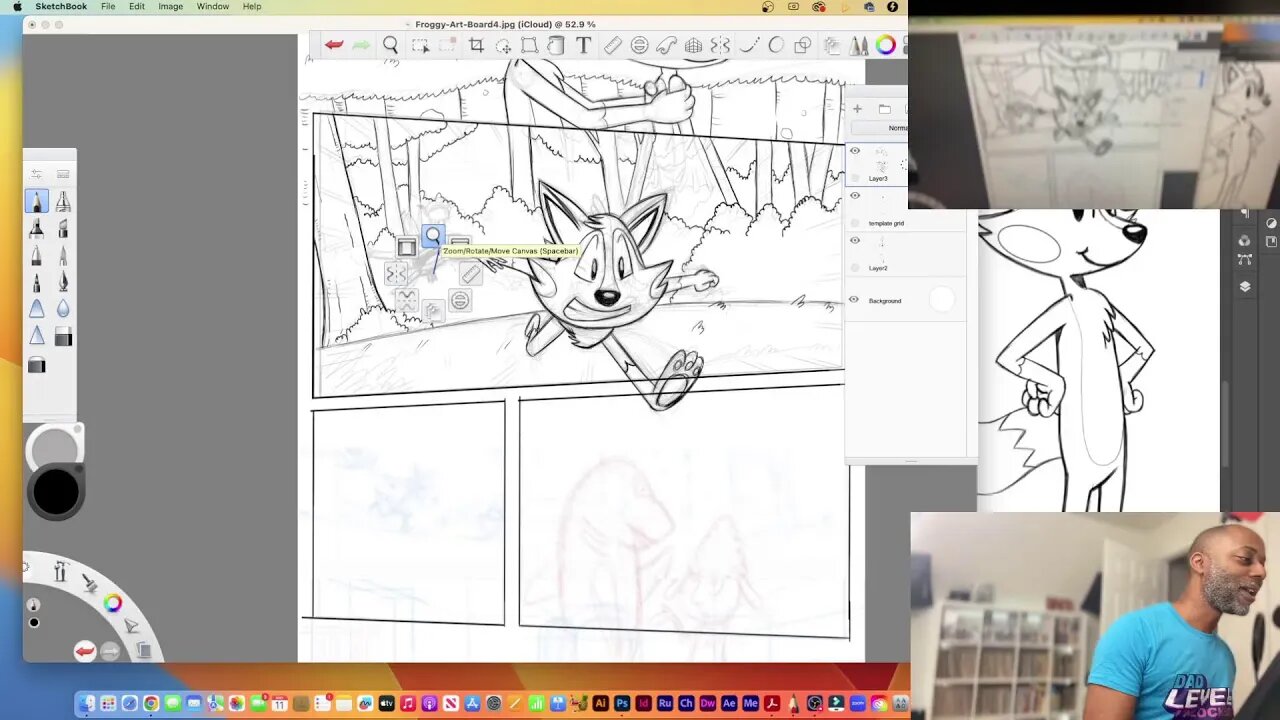This screenshot has height=720, width=1280.
Task: Click the color wheel in the lagoon
Action: pos(113,603)
